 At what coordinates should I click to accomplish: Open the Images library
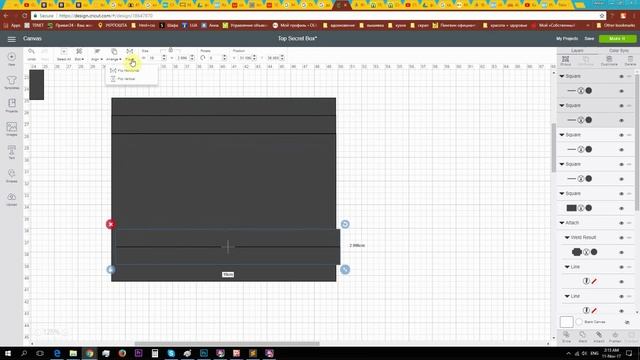[x=11, y=129]
